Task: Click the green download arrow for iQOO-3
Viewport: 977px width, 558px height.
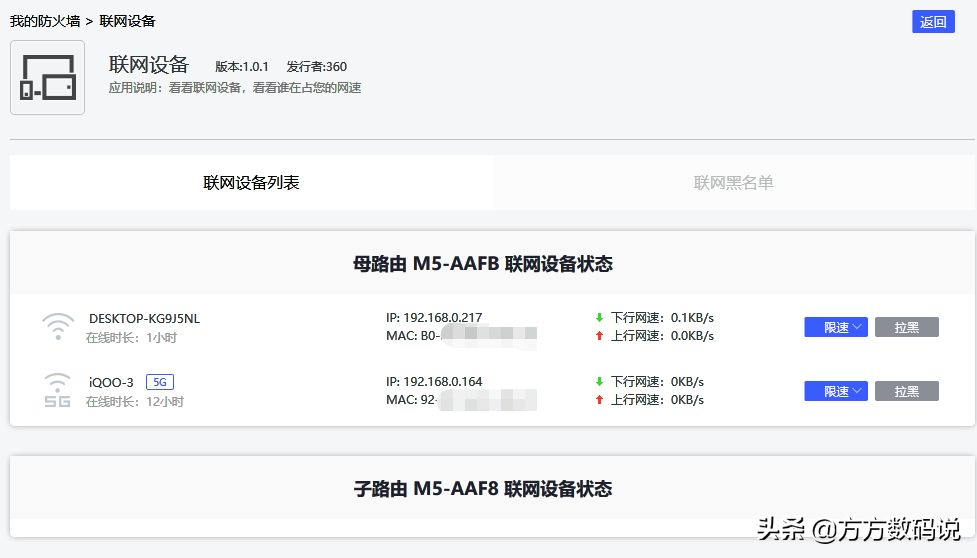Action: (599, 381)
